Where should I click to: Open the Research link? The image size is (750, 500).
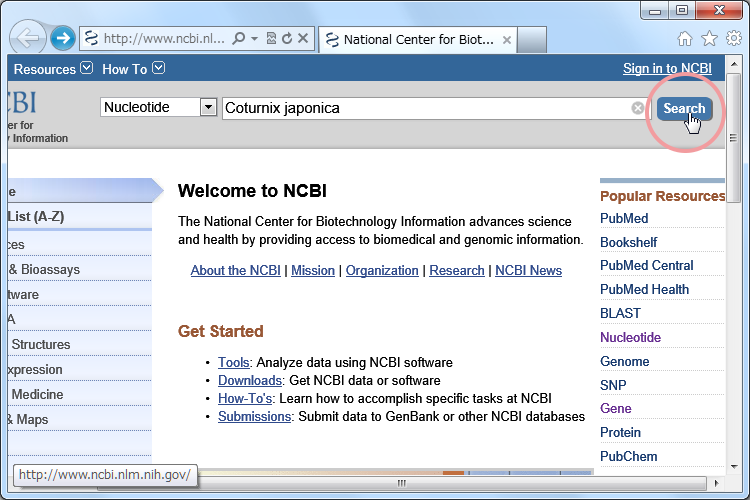tap(457, 270)
